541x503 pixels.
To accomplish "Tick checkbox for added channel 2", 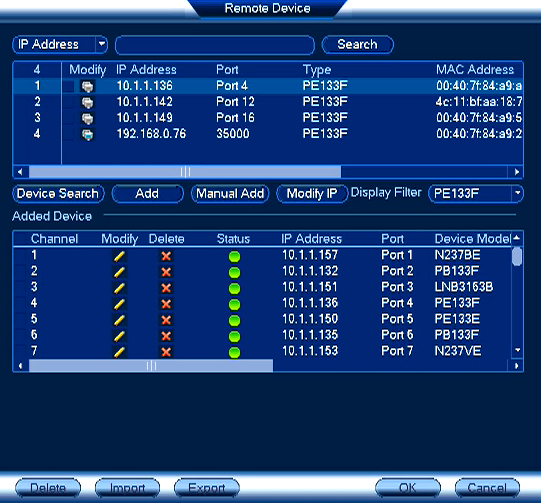I will tap(20, 272).
